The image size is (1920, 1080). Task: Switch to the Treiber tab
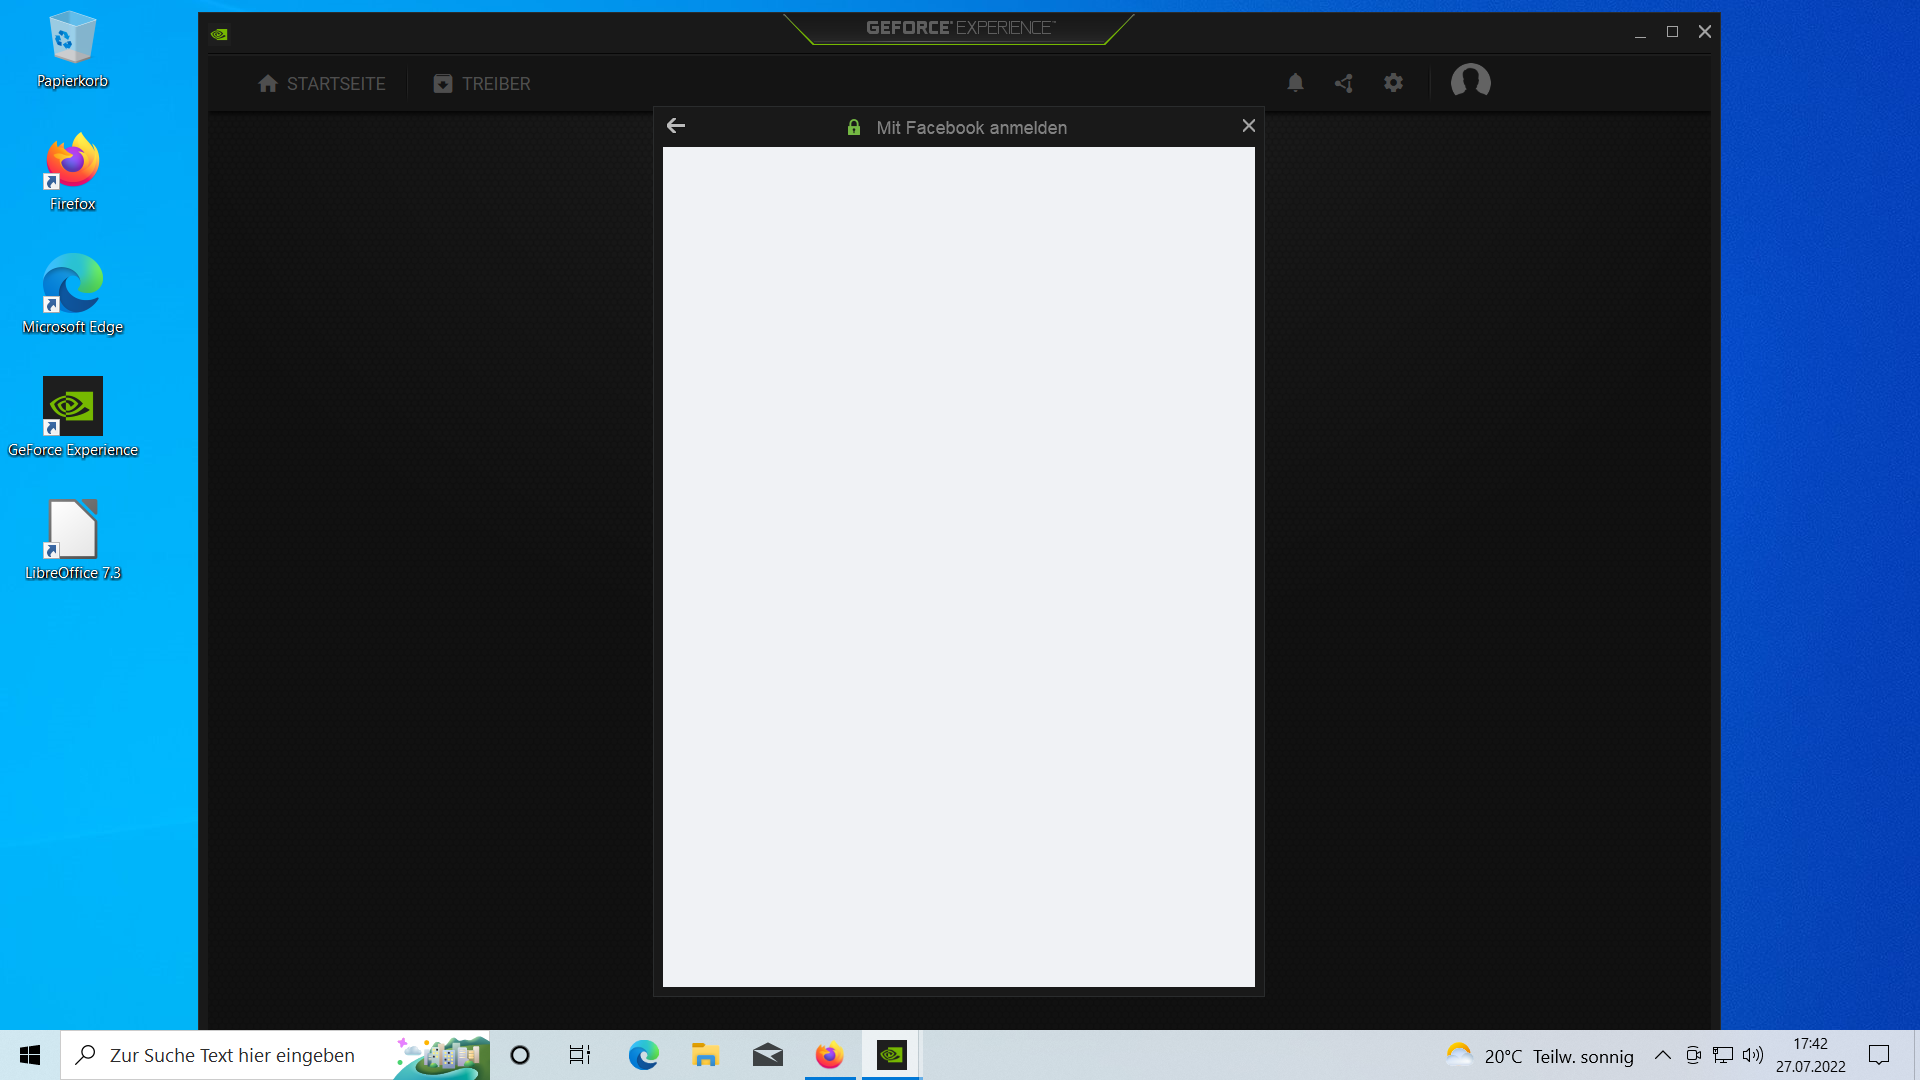pyautogui.click(x=482, y=84)
